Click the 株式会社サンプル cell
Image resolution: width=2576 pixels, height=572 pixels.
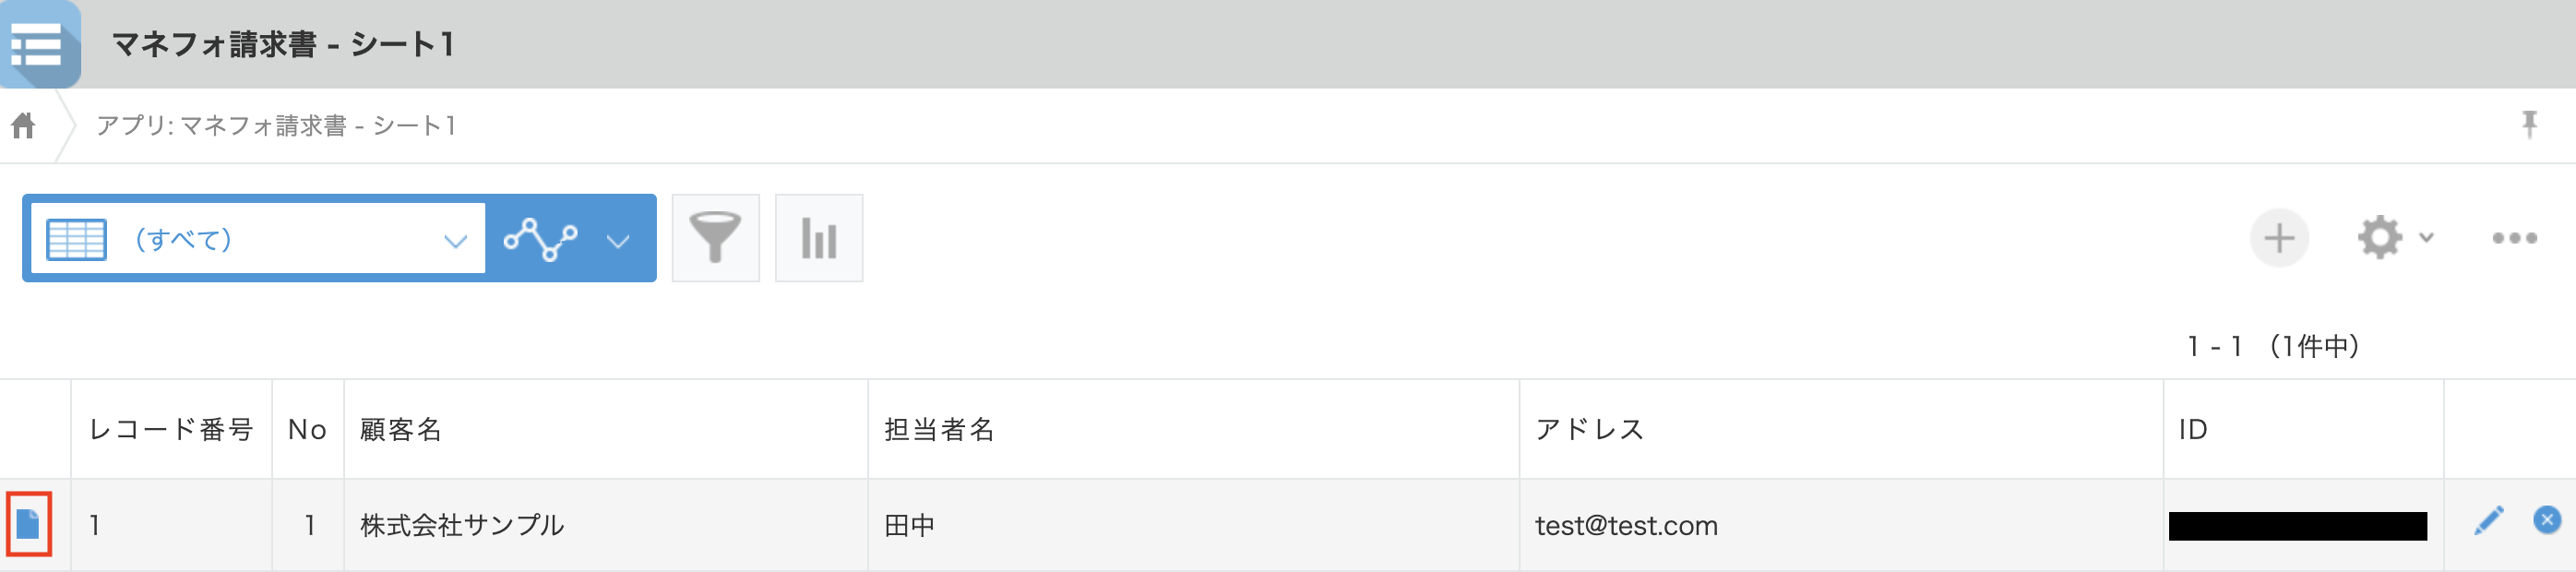click(x=462, y=526)
